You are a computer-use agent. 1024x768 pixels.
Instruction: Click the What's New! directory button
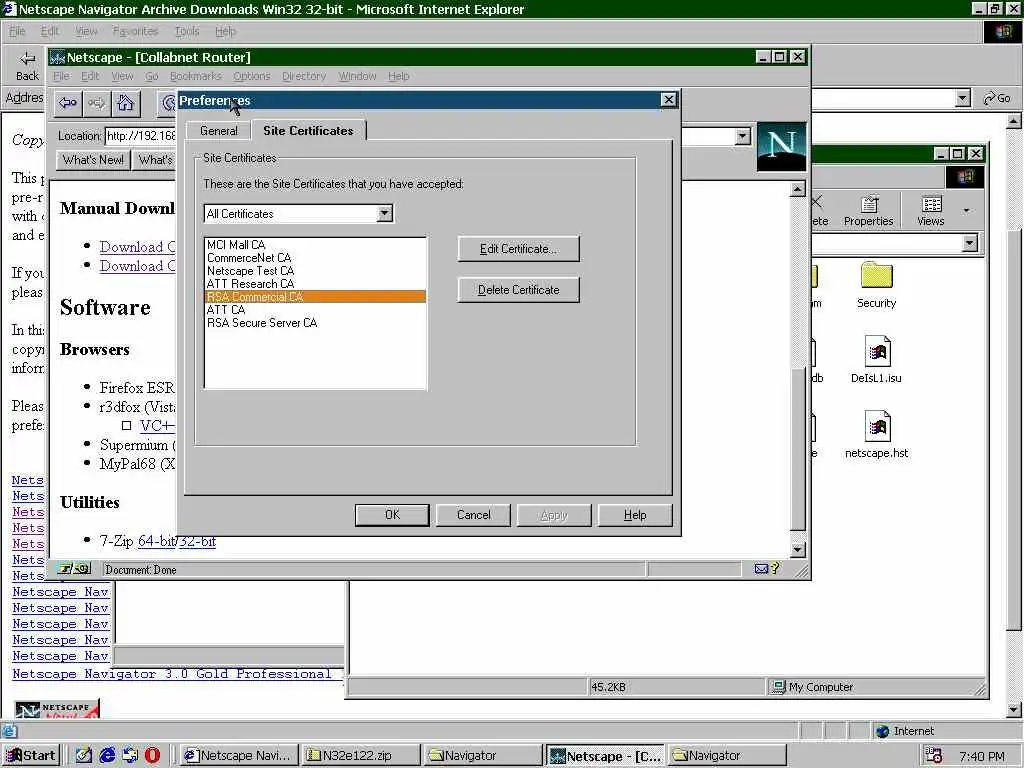[x=93, y=160]
